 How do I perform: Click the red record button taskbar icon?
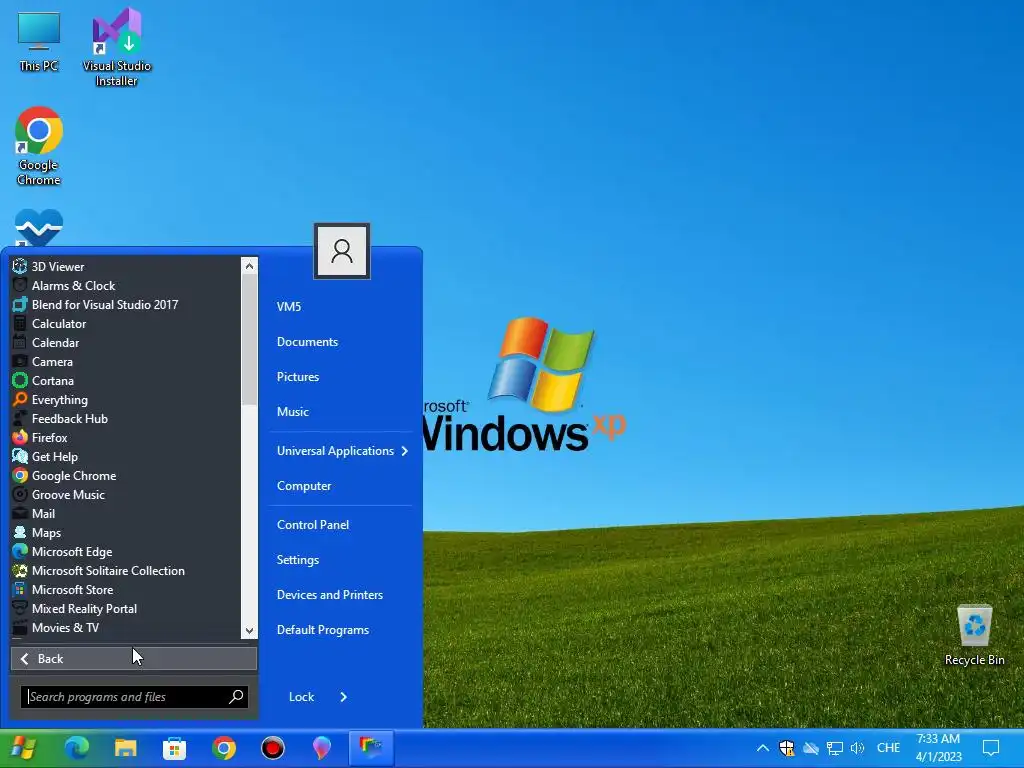[x=272, y=748]
